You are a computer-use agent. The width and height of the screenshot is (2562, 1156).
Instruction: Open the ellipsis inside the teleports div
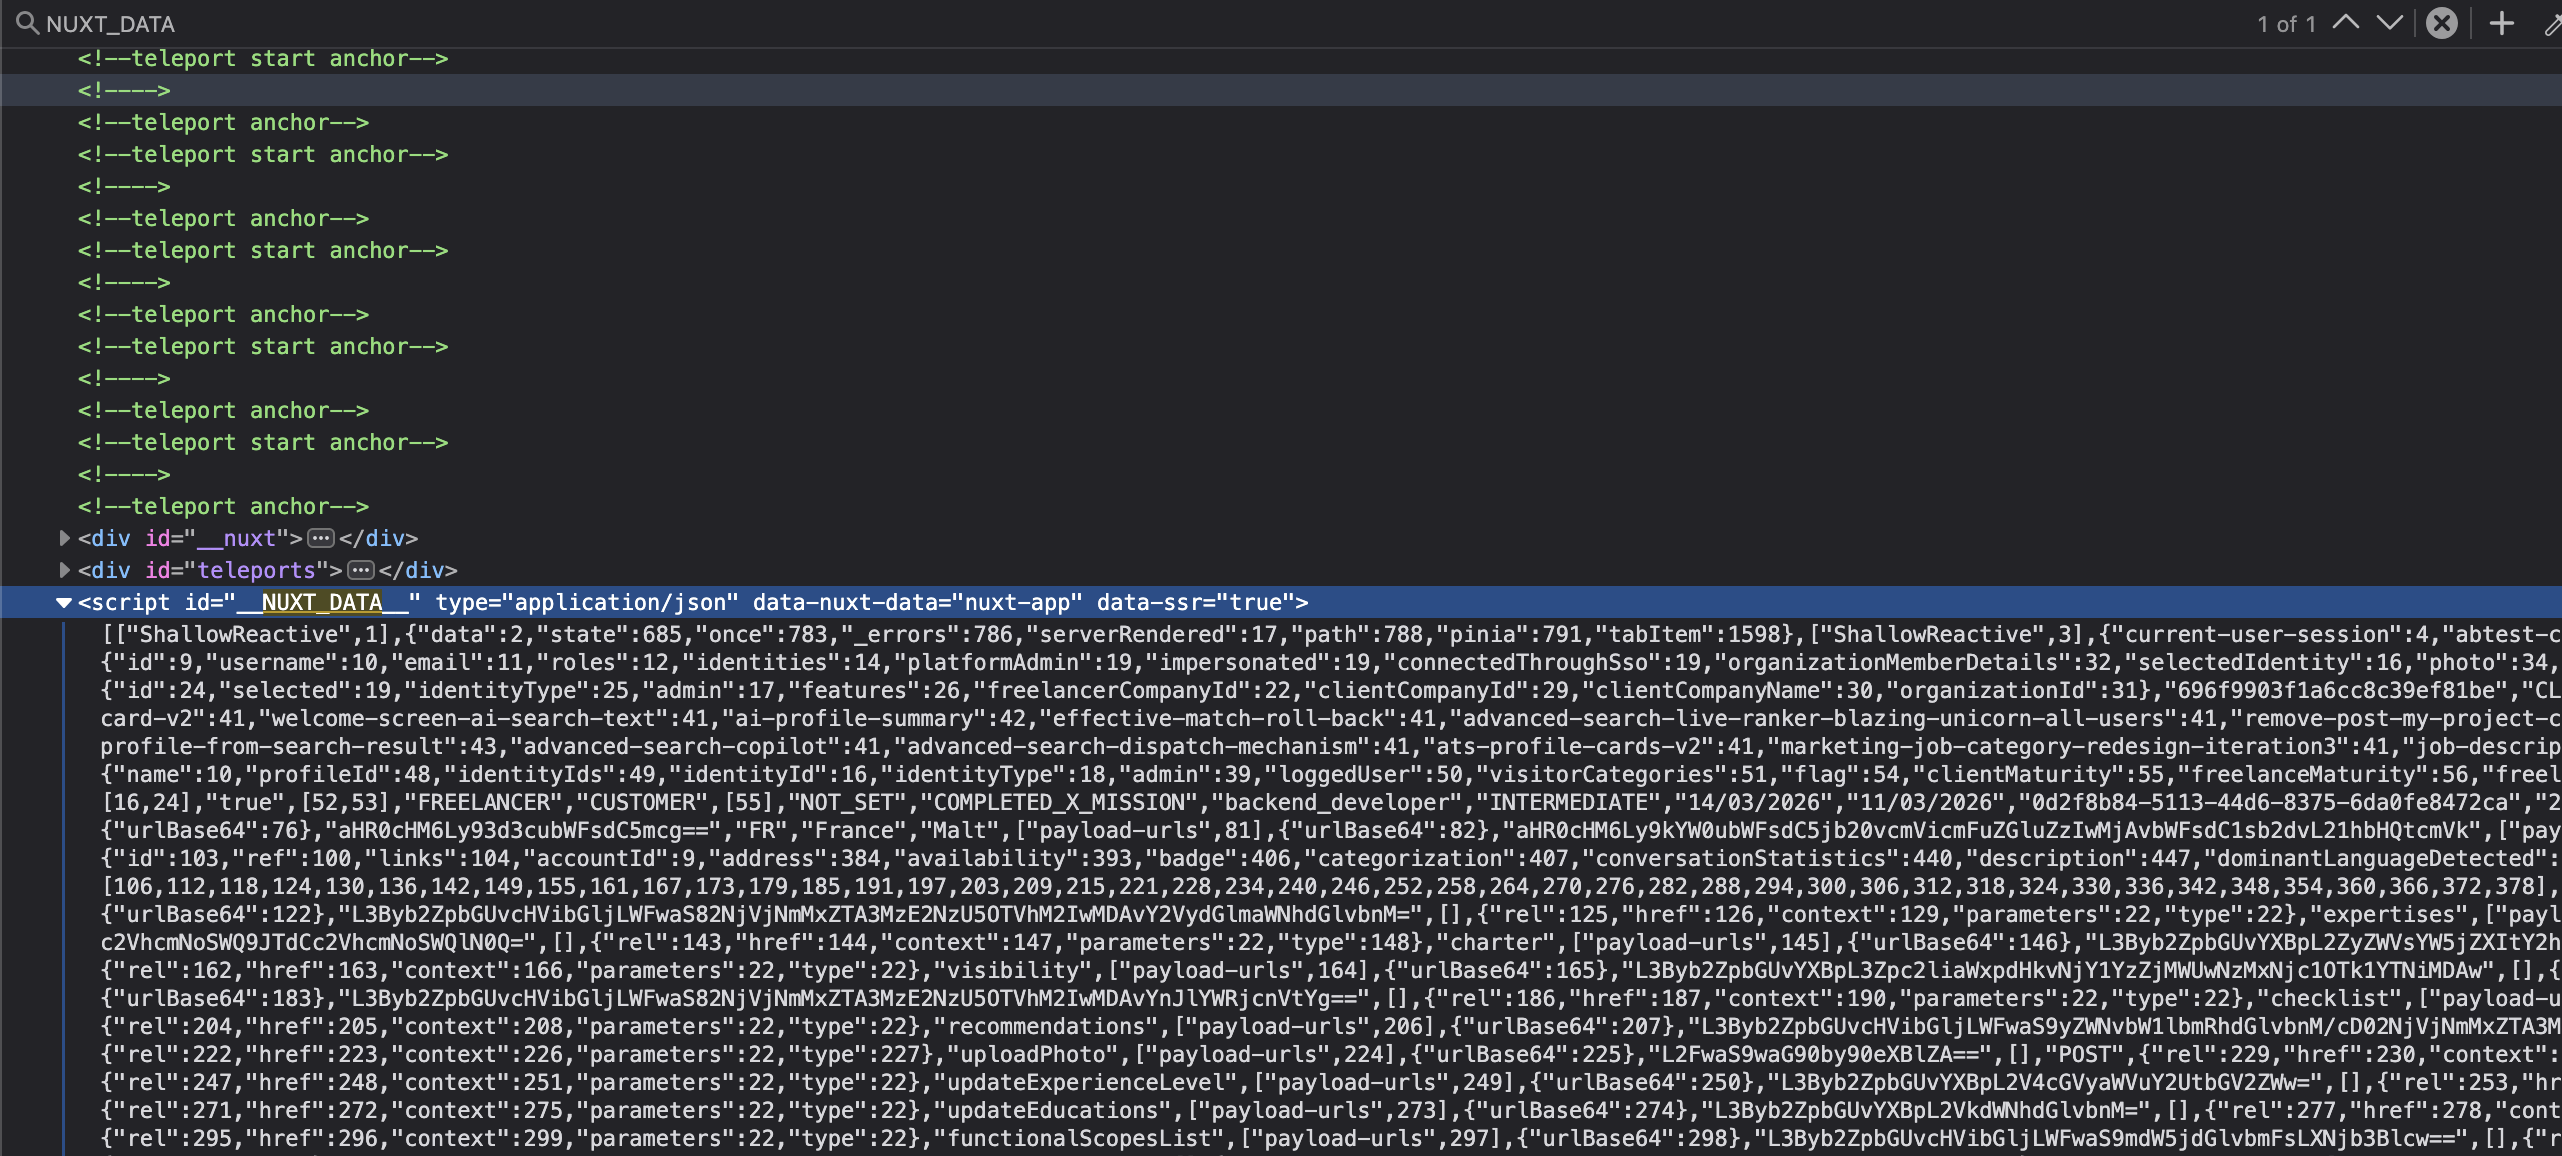tap(360, 571)
